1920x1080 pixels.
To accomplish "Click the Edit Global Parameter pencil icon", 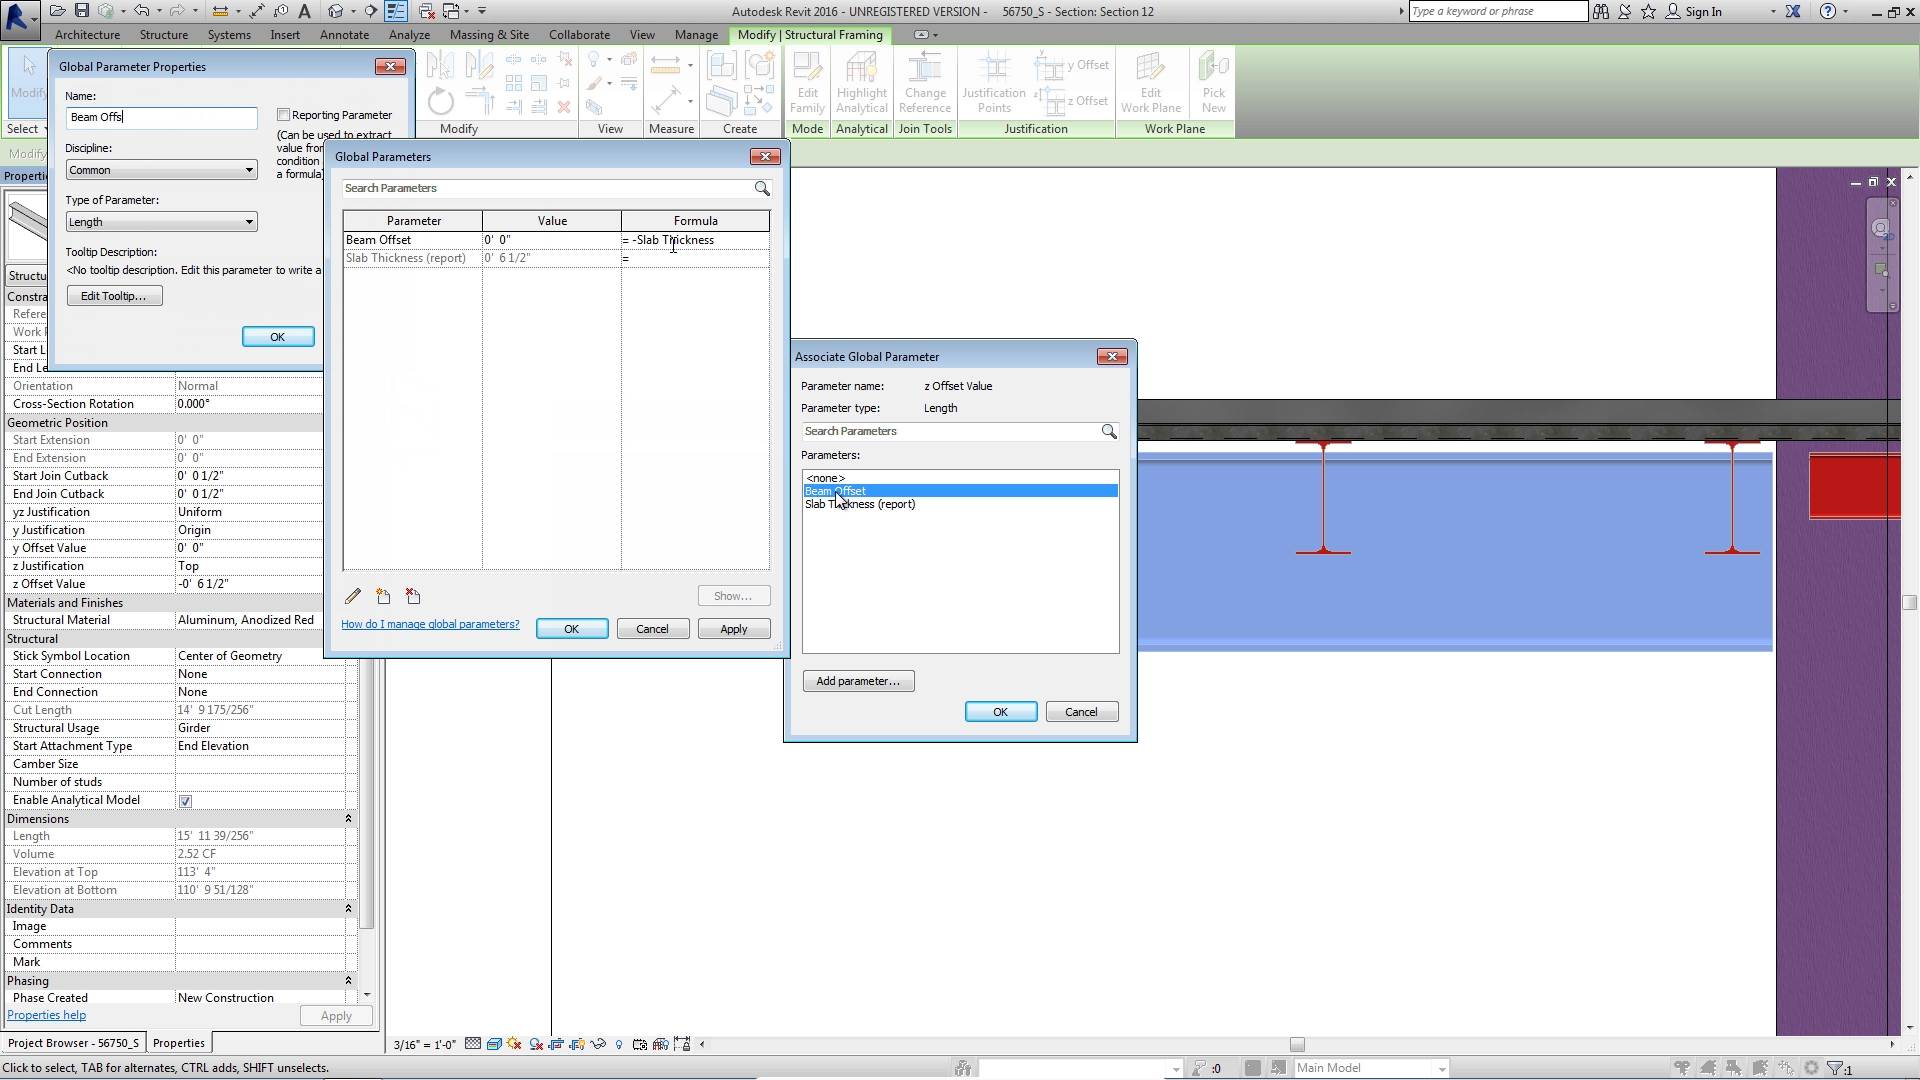I will click(x=353, y=596).
